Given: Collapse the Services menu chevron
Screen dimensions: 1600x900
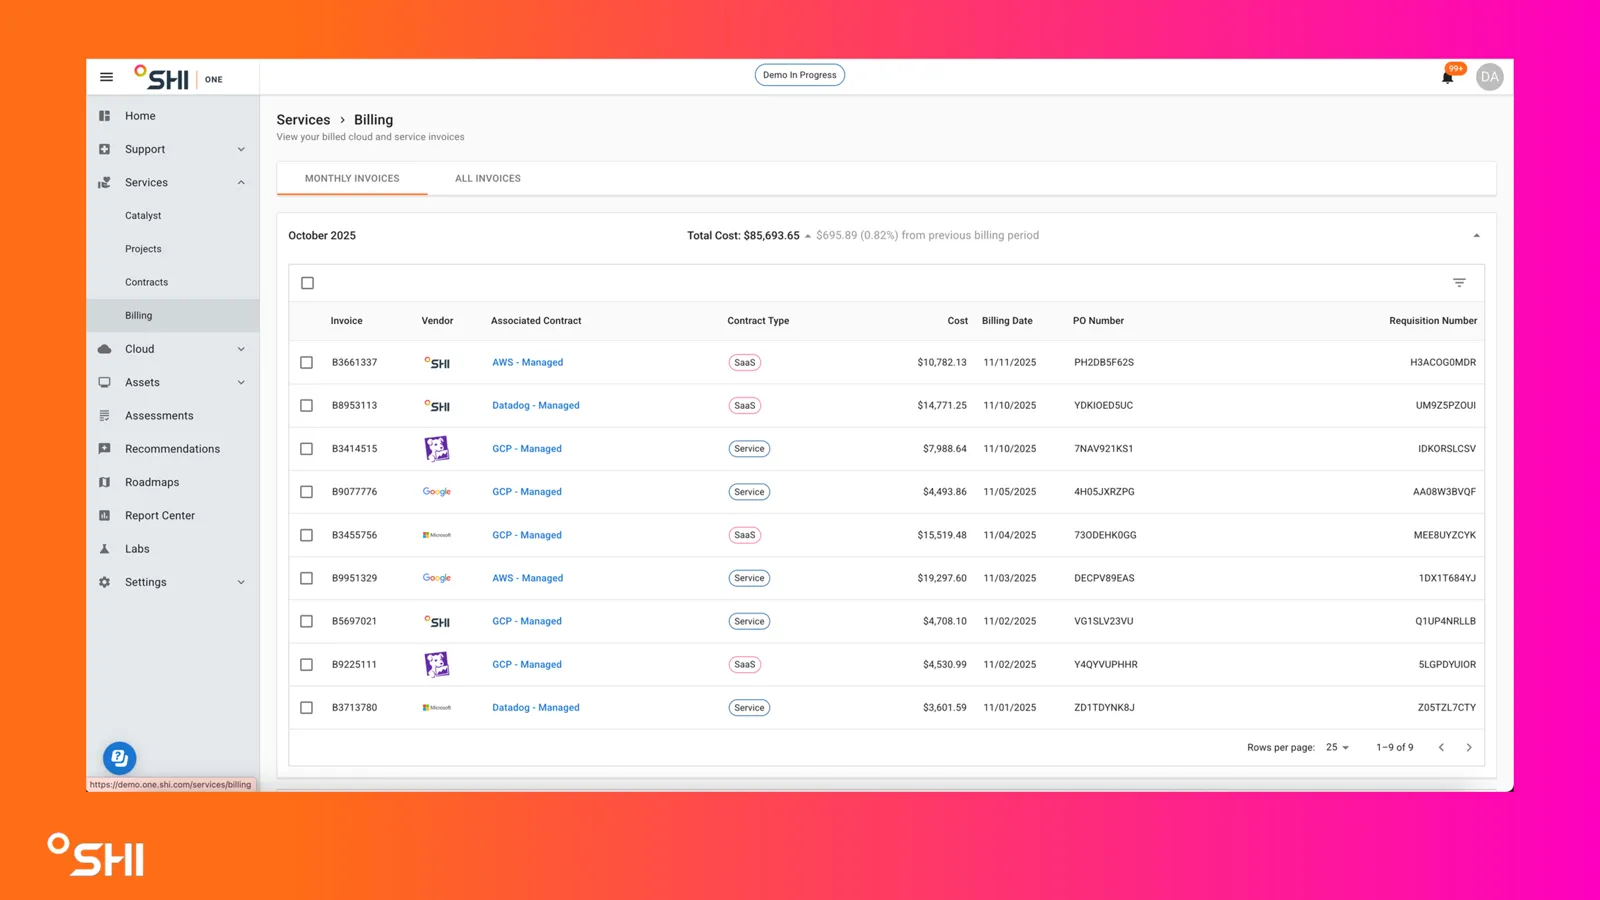Looking at the screenshot, I should click(241, 183).
